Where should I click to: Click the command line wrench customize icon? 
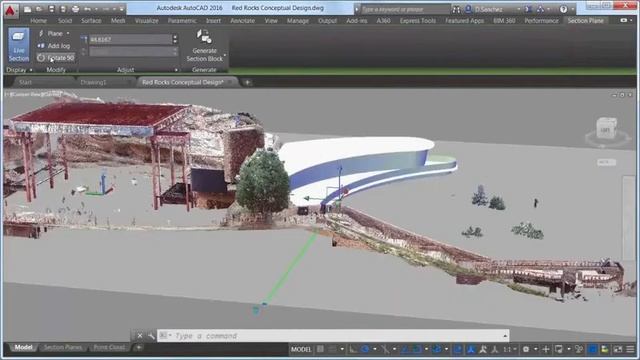point(151,336)
